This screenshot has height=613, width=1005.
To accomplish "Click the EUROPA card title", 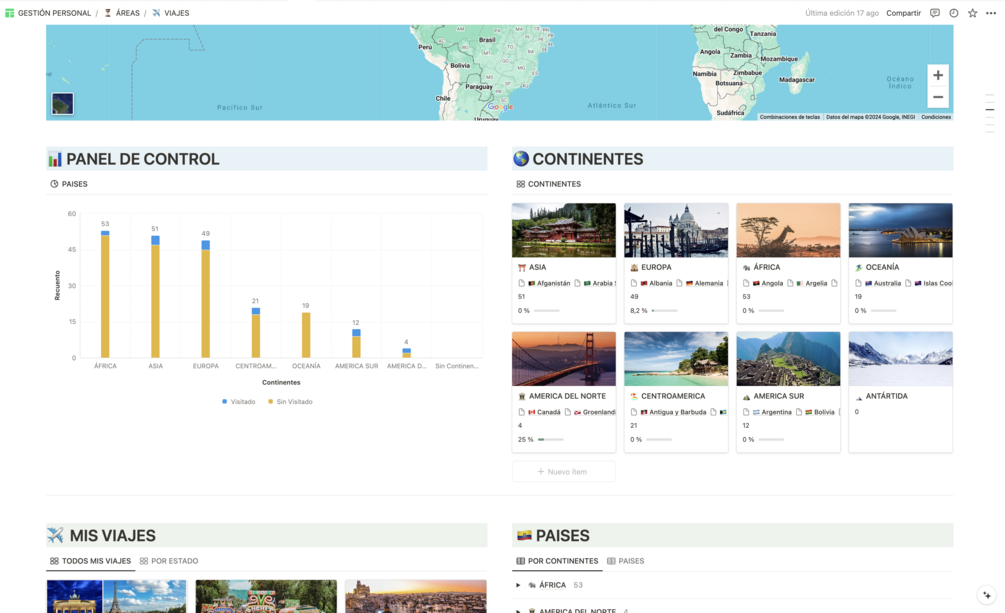I will point(656,267).
